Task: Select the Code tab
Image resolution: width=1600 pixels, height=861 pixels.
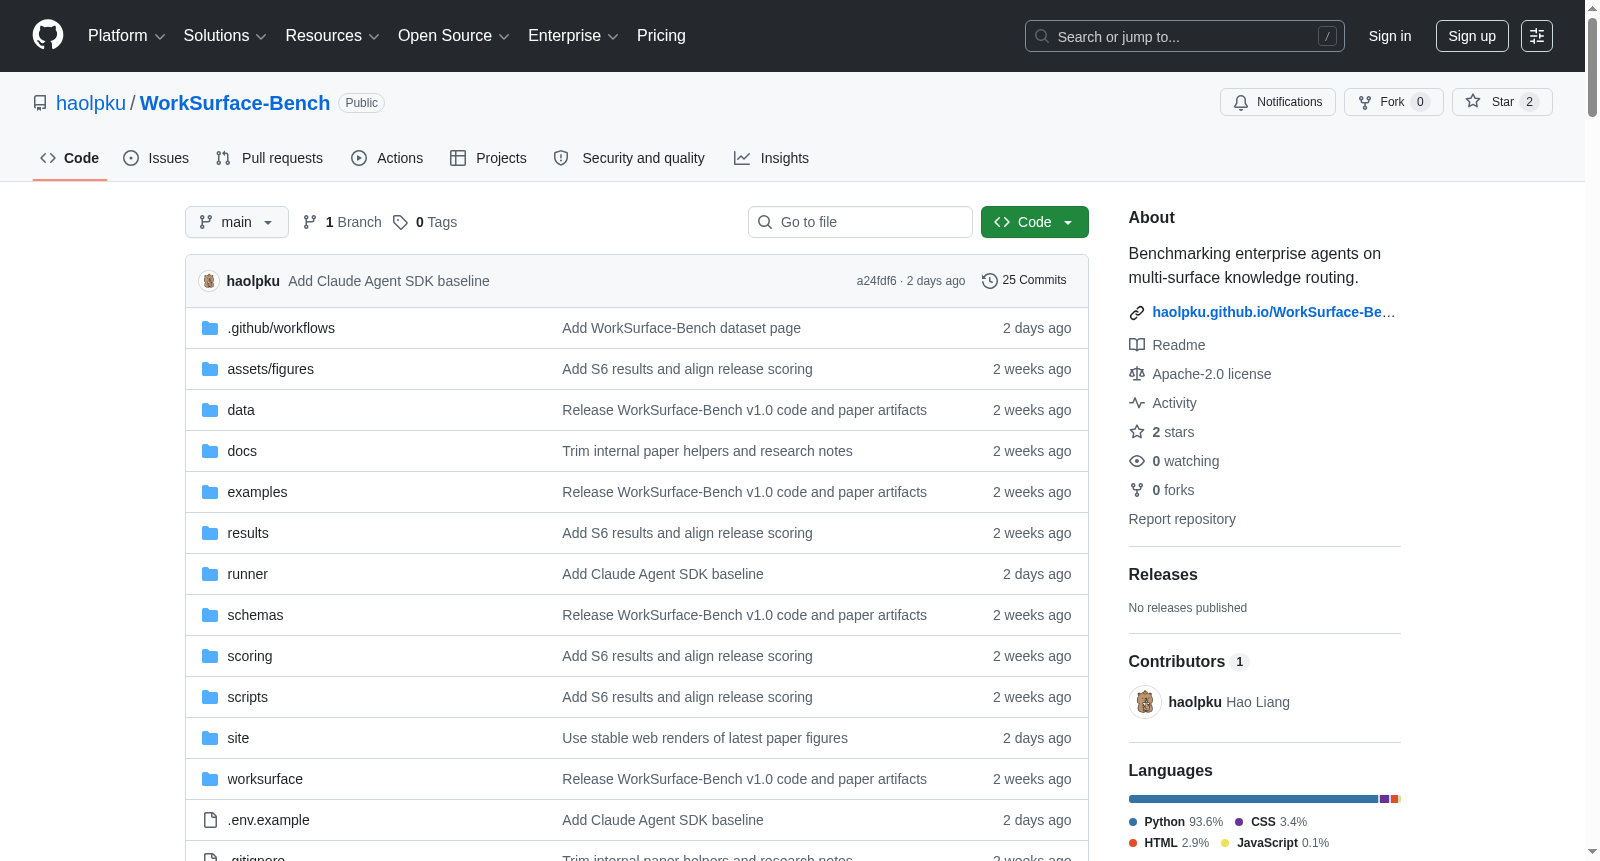Action: (x=70, y=158)
